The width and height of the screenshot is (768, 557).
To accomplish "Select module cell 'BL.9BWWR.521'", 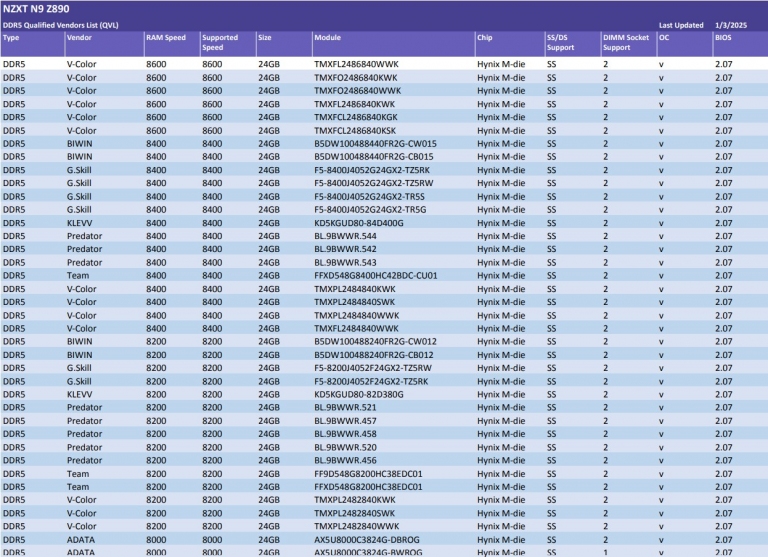I will (346, 408).
